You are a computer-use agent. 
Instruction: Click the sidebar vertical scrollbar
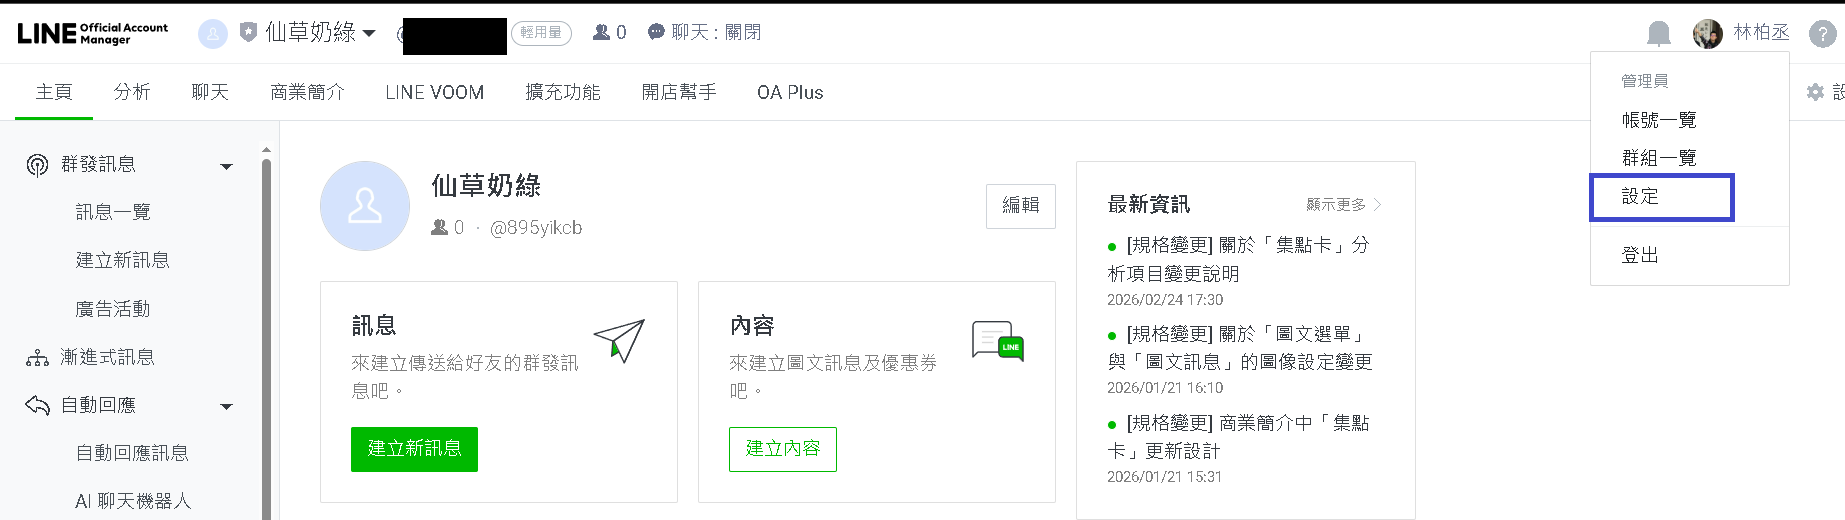[266, 330]
